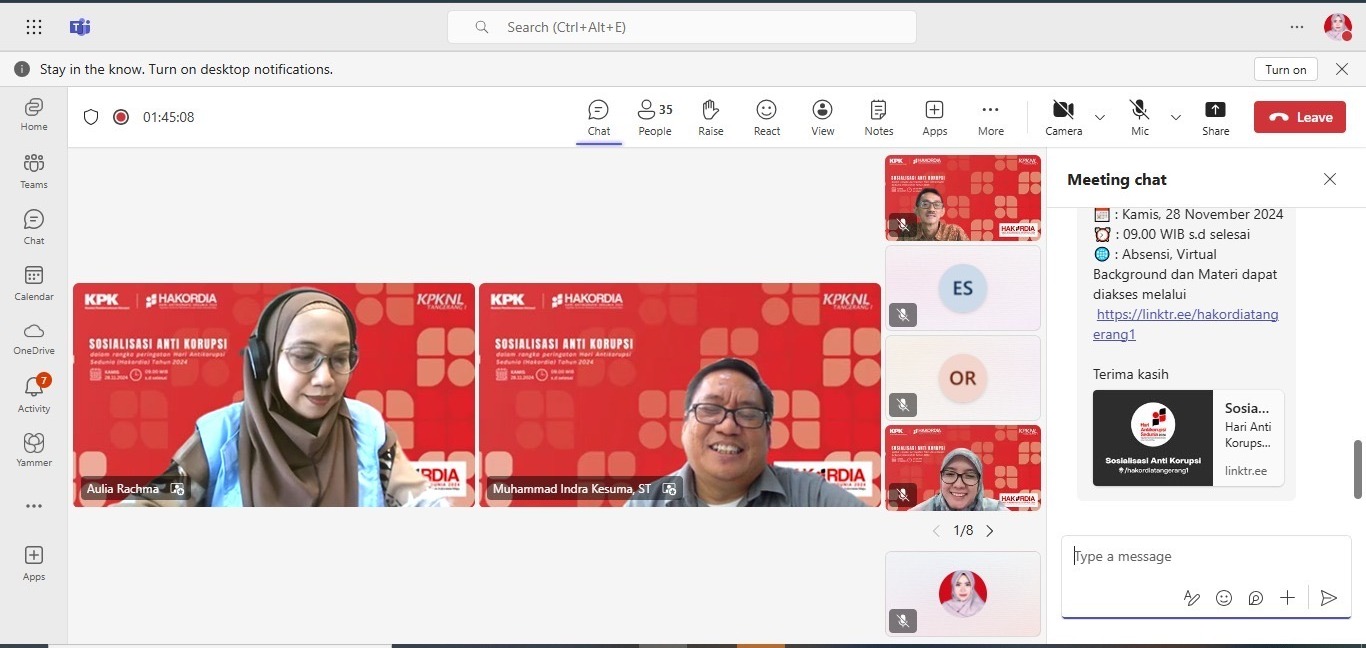The width and height of the screenshot is (1366, 648).
Task: Open Calendar in the left sidebar
Action: pyautogui.click(x=34, y=283)
